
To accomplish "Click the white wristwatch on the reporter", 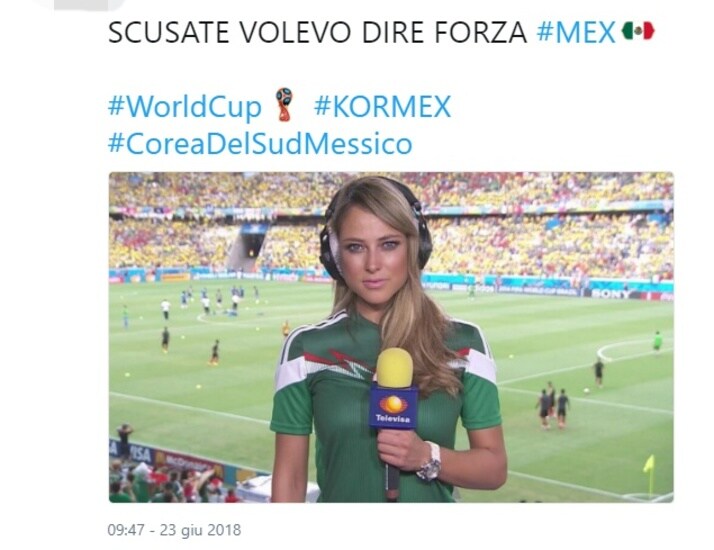I will (x=431, y=461).
